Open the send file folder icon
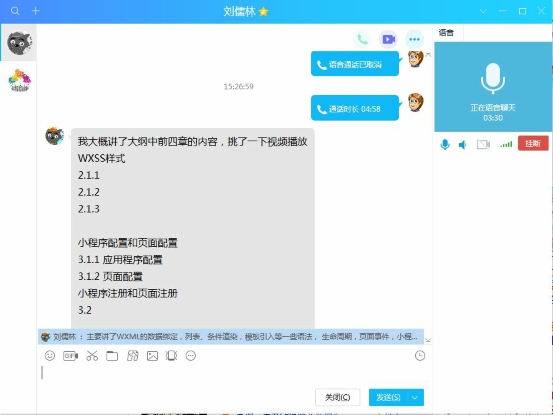The height and width of the screenshot is (415, 553). 112,356
